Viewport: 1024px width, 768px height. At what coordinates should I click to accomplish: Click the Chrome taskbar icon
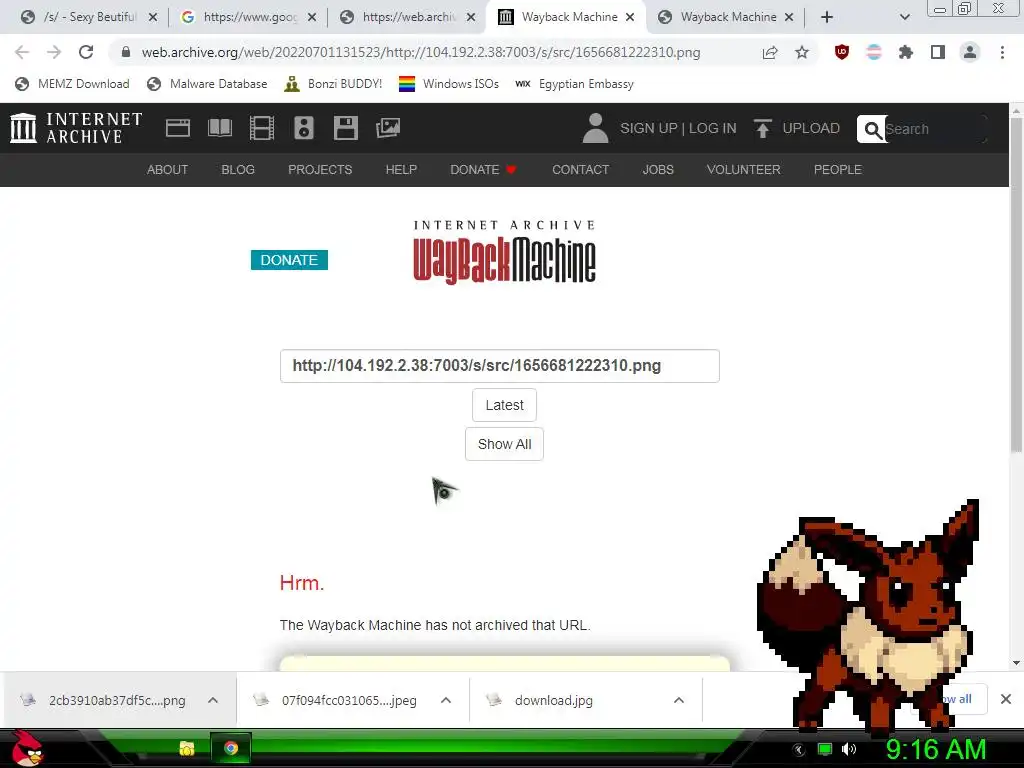231,748
